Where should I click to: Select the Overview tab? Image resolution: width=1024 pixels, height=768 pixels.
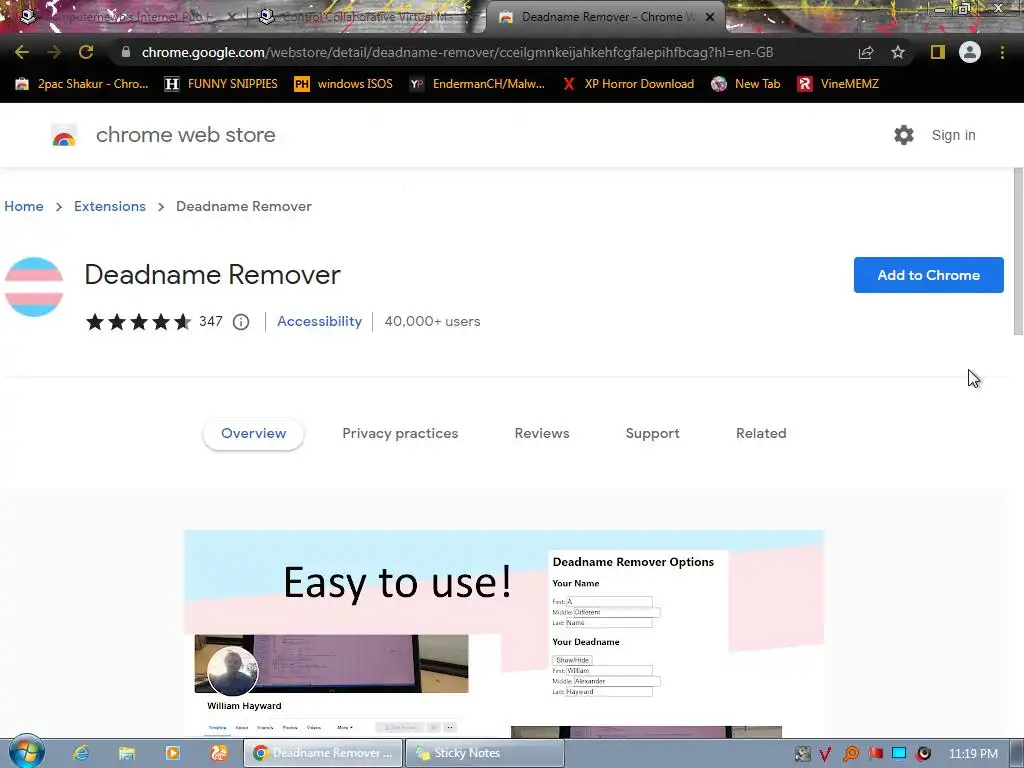[x=253, y=434]
